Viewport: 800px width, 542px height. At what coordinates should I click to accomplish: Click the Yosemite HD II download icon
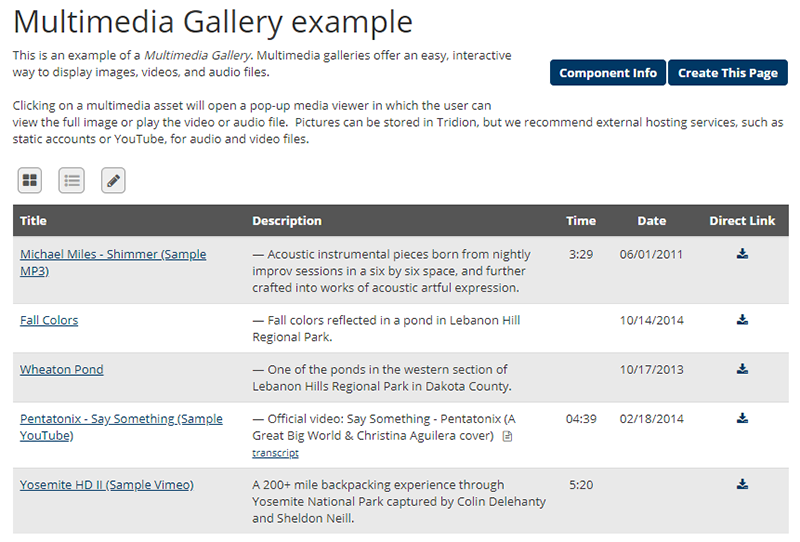pyautogui.click(x=742, y=485)
